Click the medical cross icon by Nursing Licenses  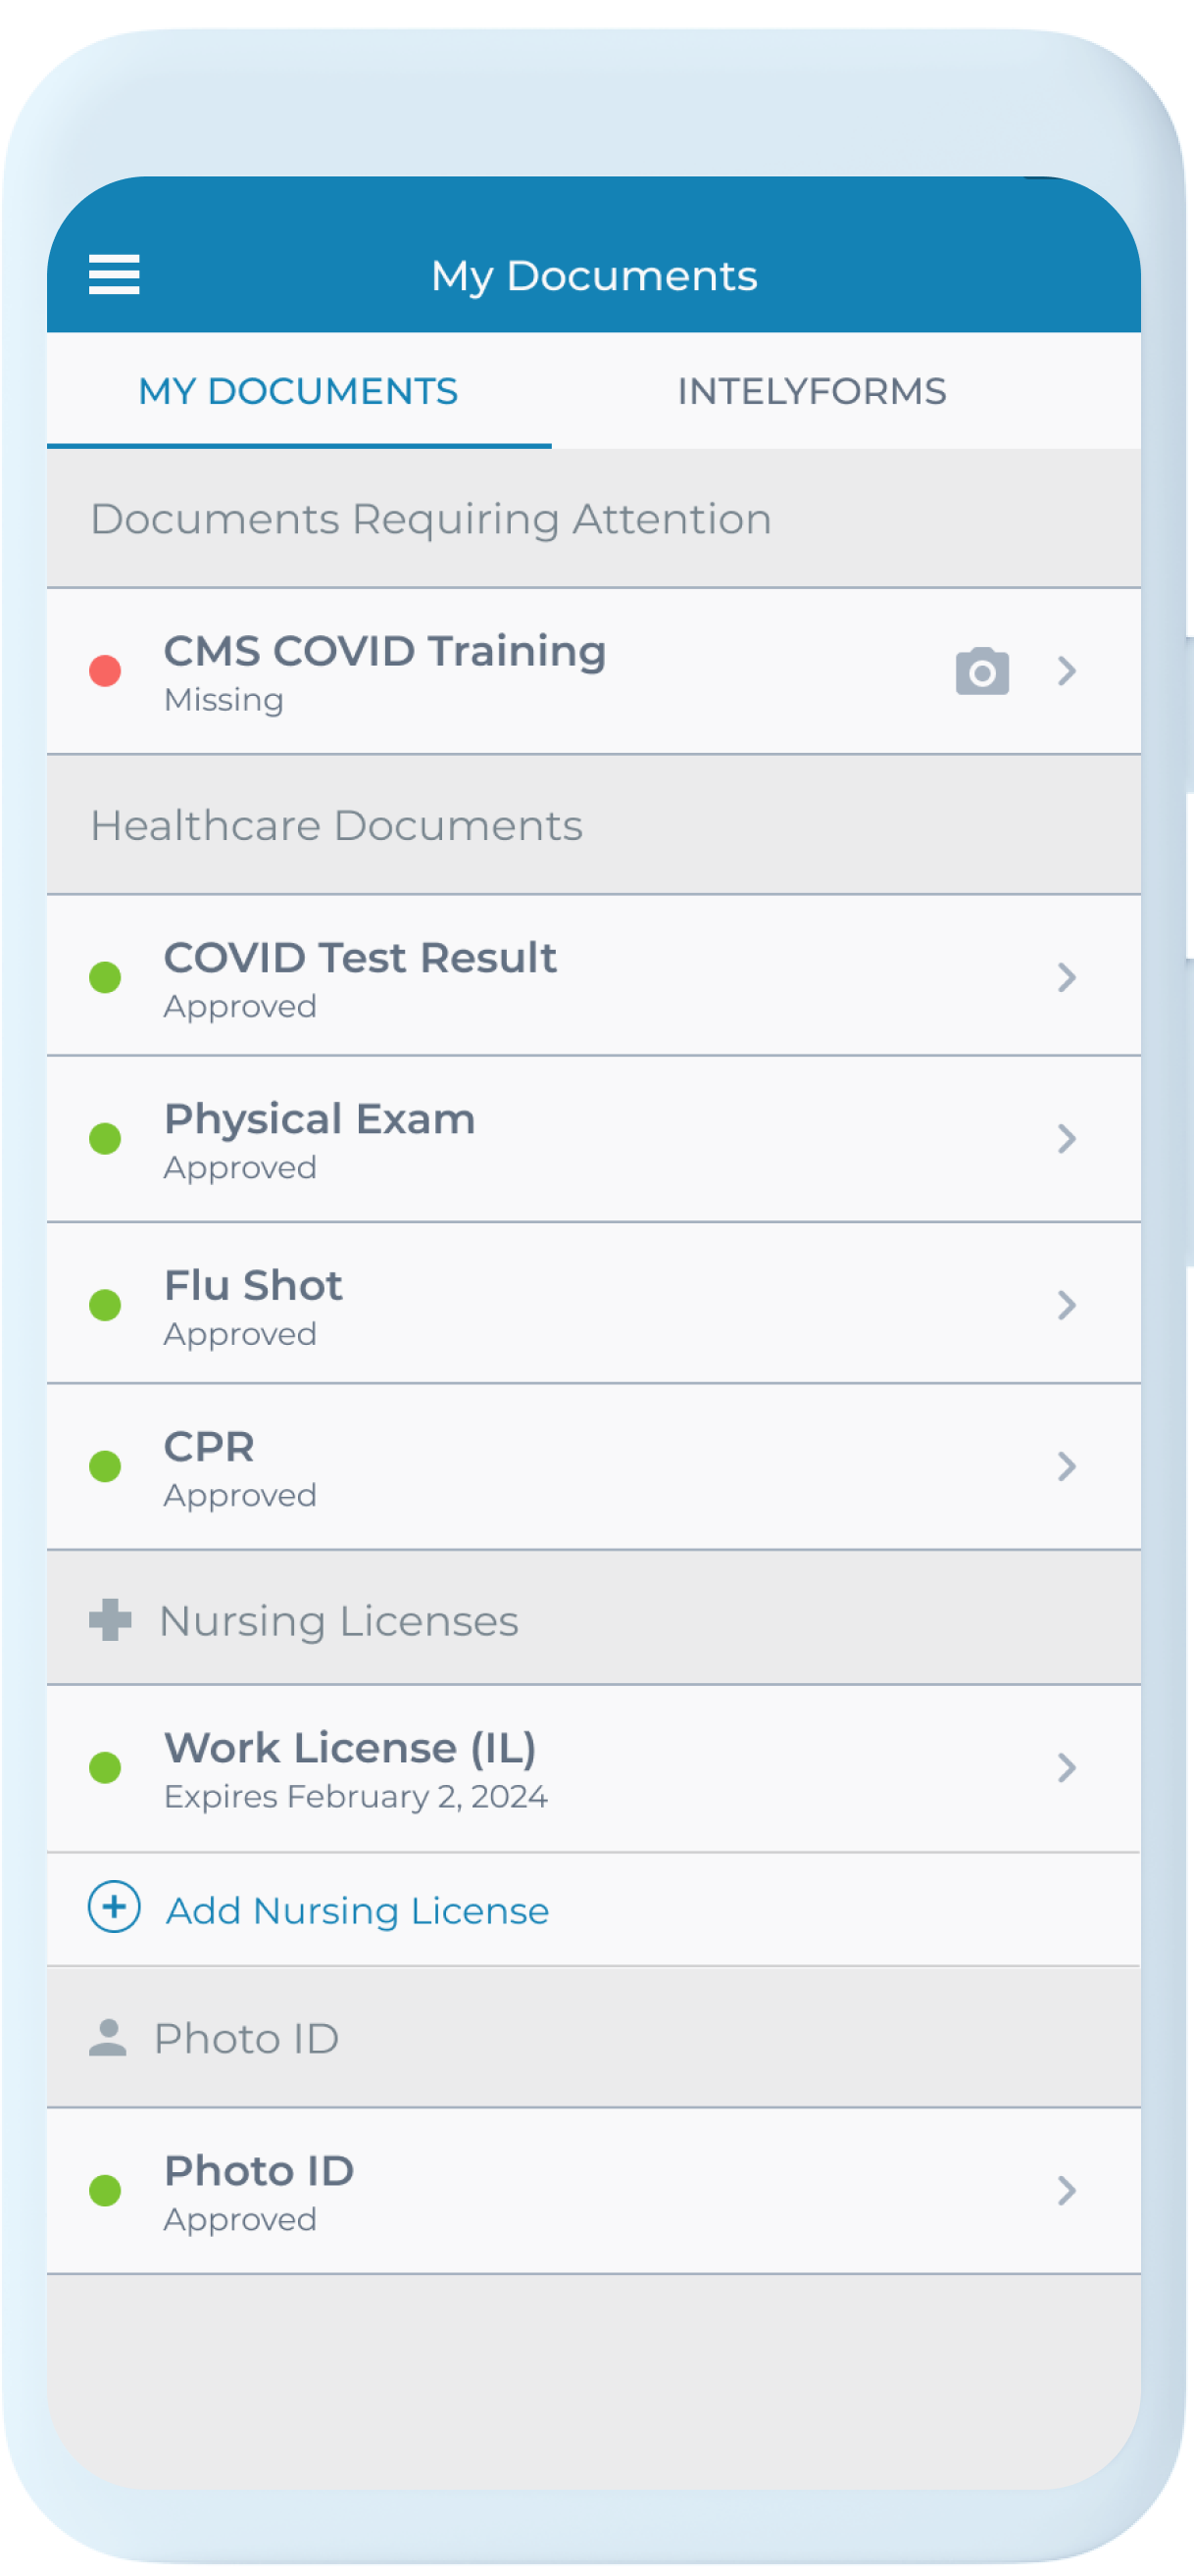110,1620
